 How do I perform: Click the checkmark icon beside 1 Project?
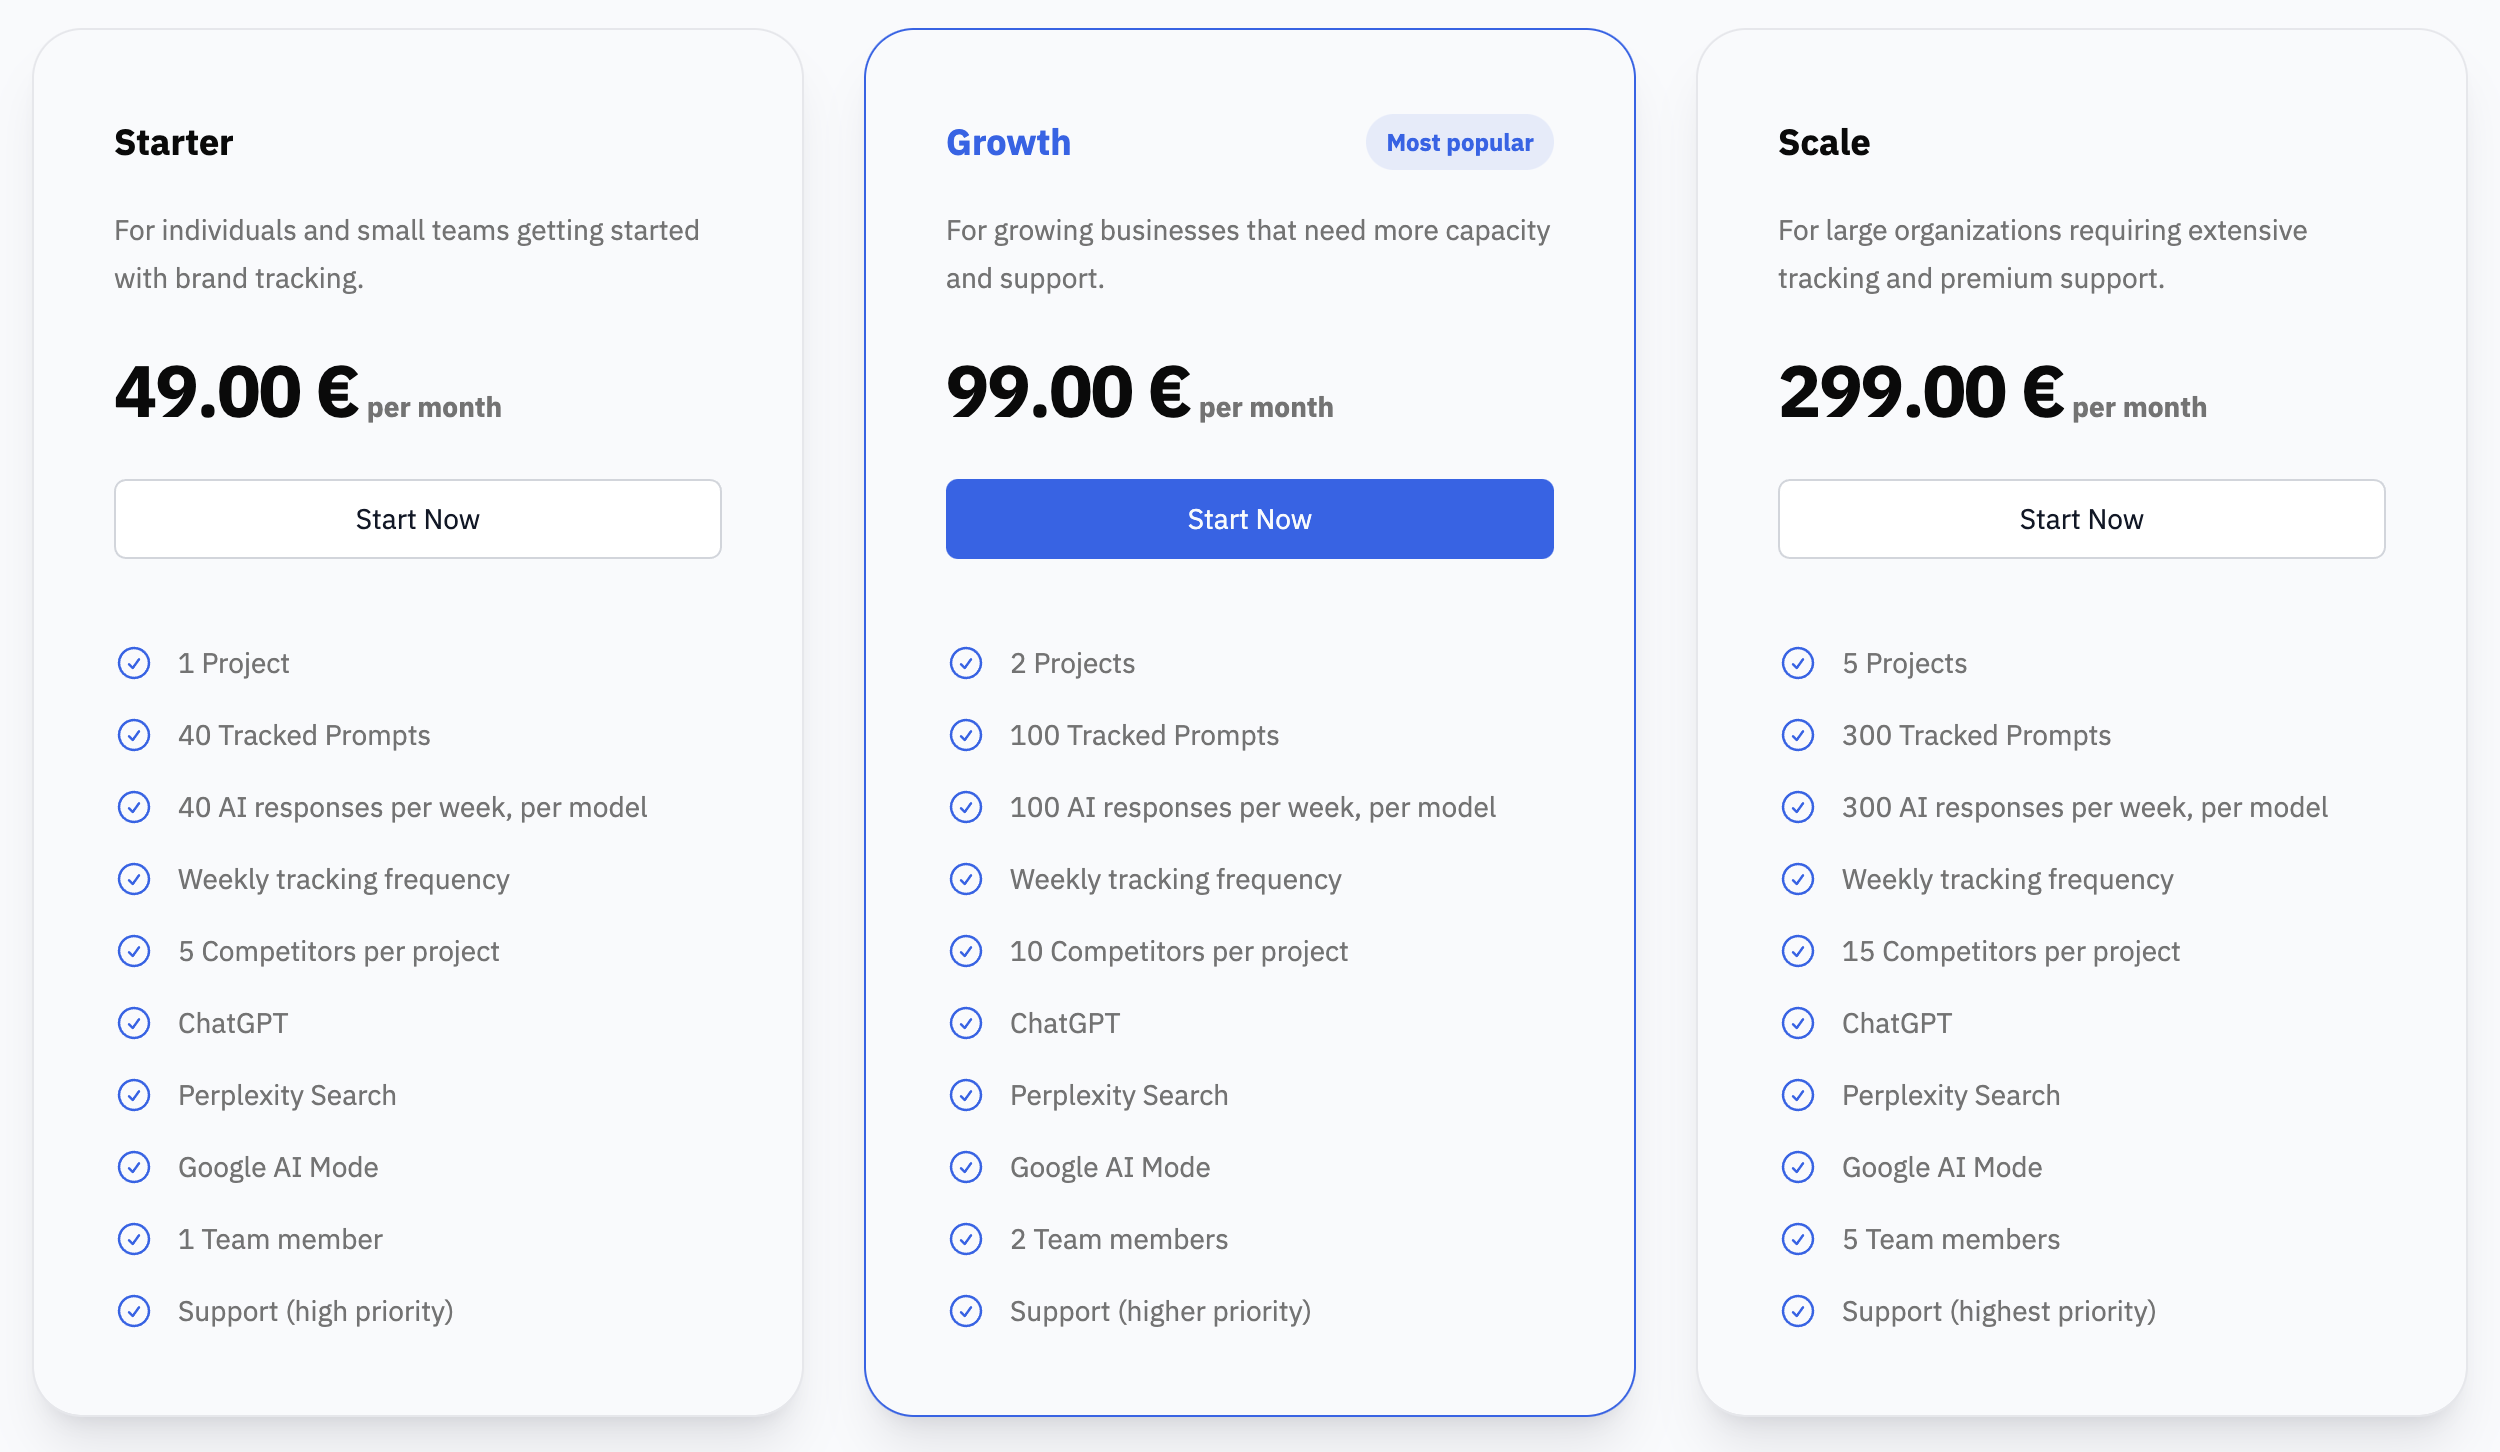134,663
